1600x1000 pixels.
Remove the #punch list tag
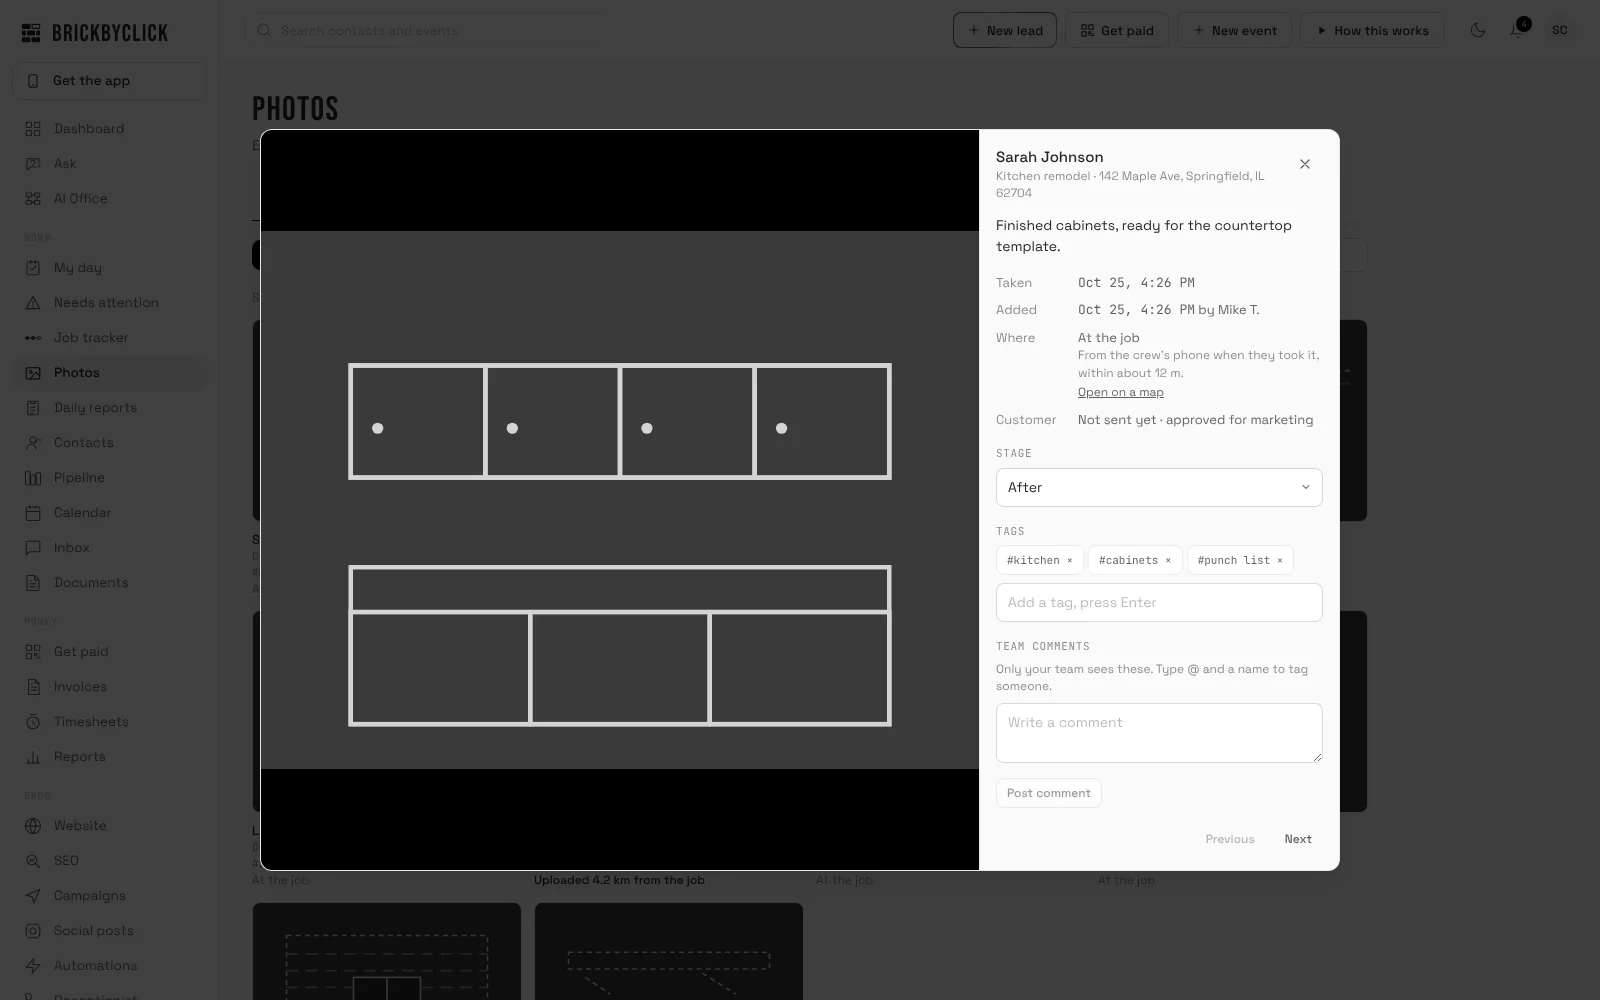point(1280,561)
